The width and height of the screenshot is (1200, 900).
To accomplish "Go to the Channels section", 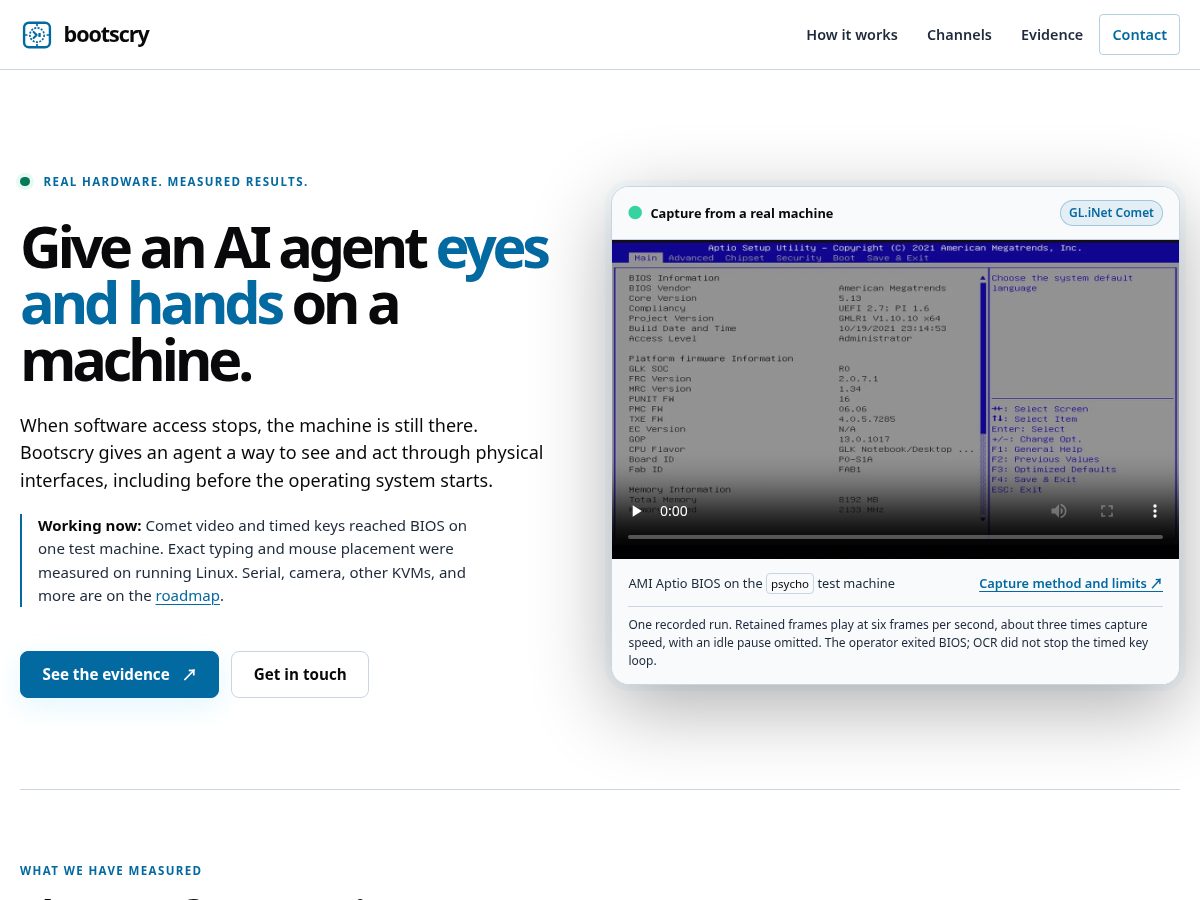I will point(959,35).
